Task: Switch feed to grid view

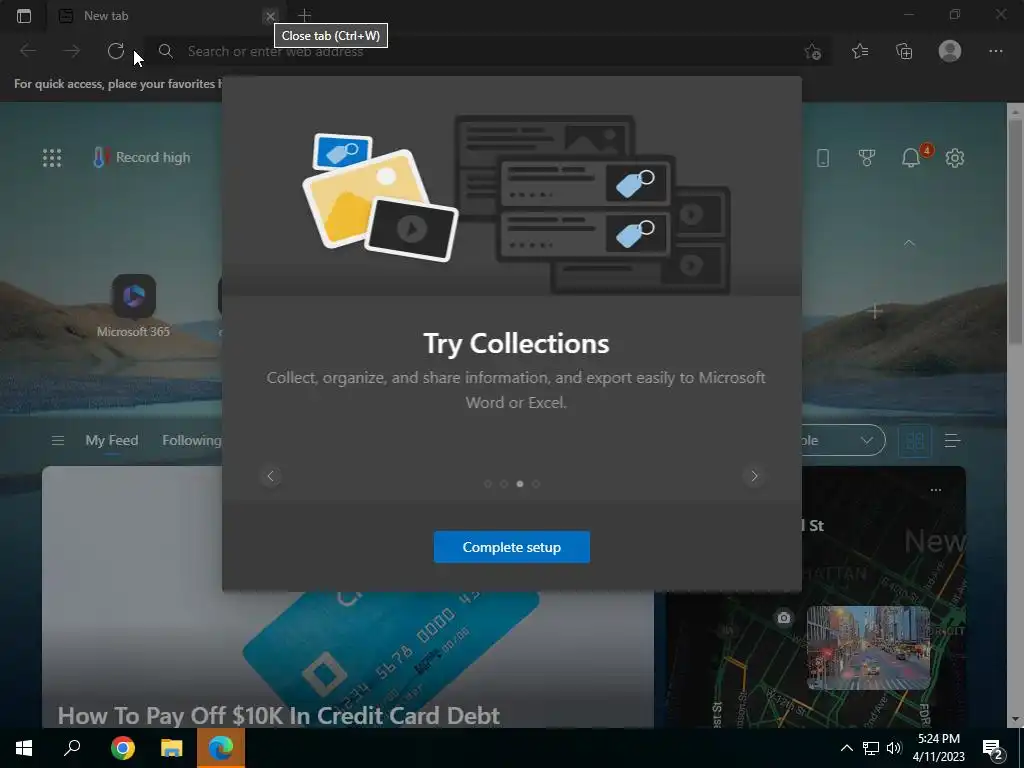Action: [x=915, y=441]
